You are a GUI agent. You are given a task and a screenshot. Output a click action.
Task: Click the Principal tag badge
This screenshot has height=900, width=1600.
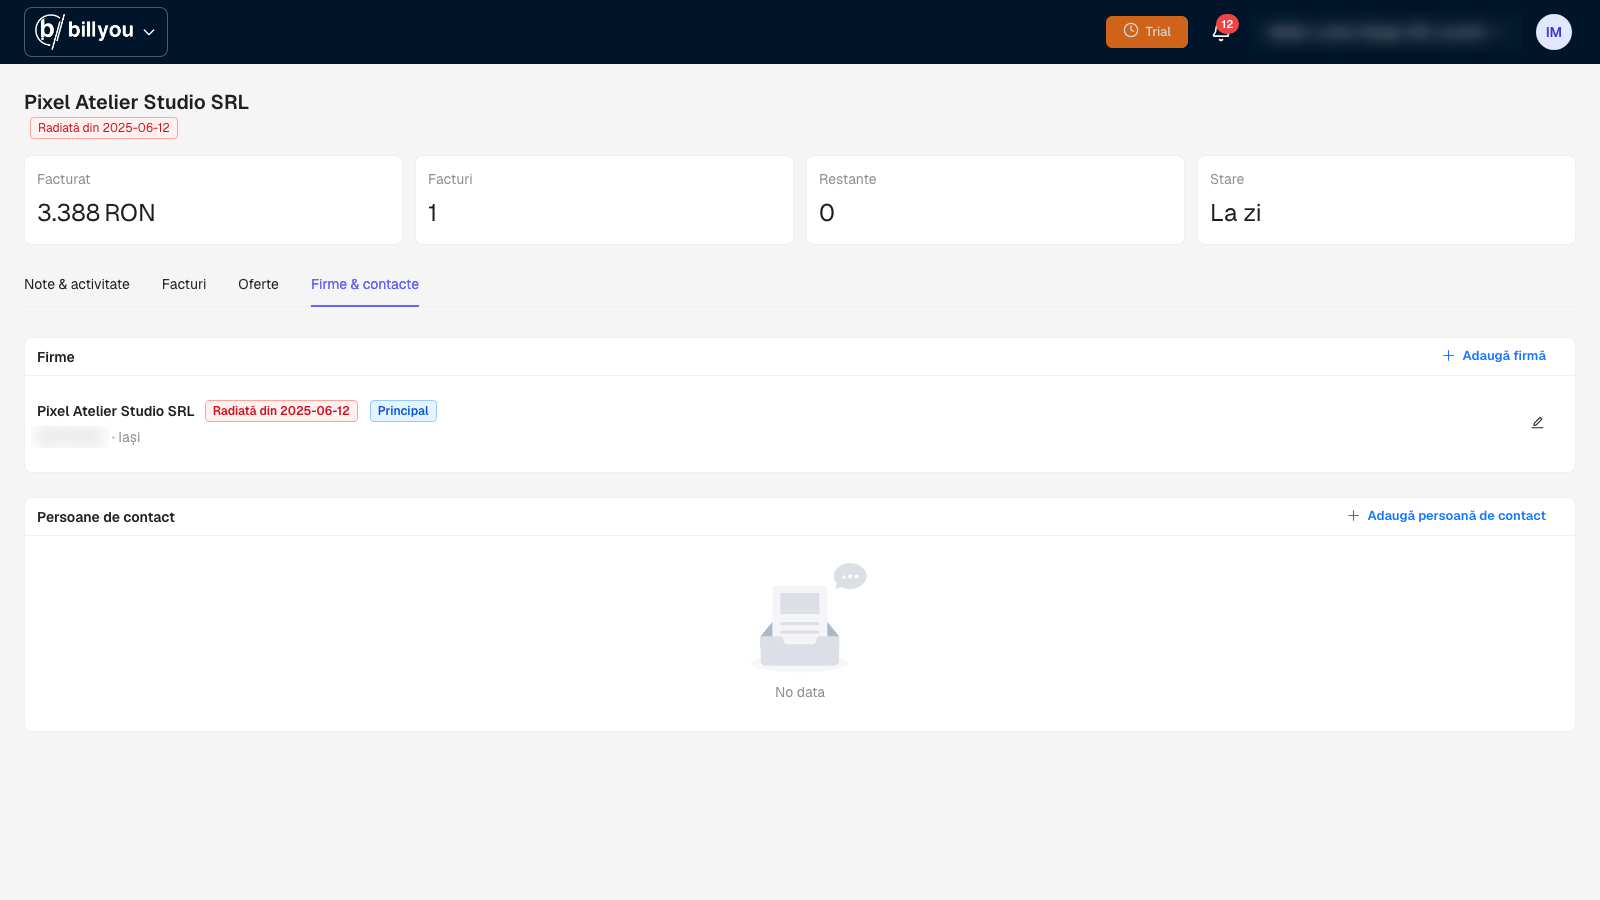(403, 411)
